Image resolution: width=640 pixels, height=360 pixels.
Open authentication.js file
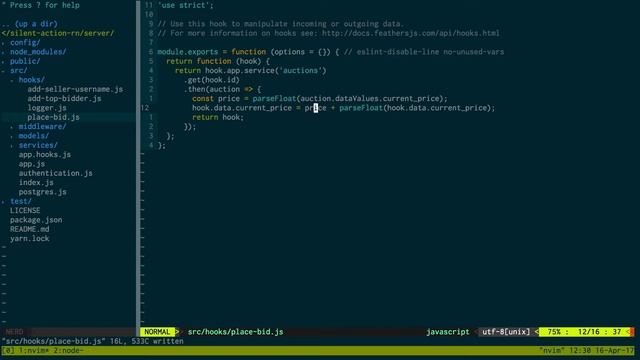pos(56,173)
